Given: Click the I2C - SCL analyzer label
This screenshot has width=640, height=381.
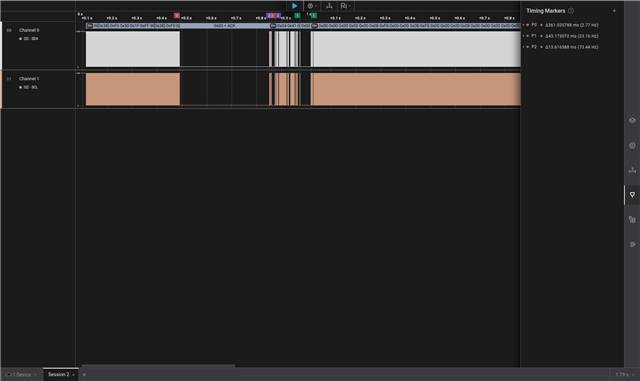Looking at the screenshot, I should click(30, 87).
